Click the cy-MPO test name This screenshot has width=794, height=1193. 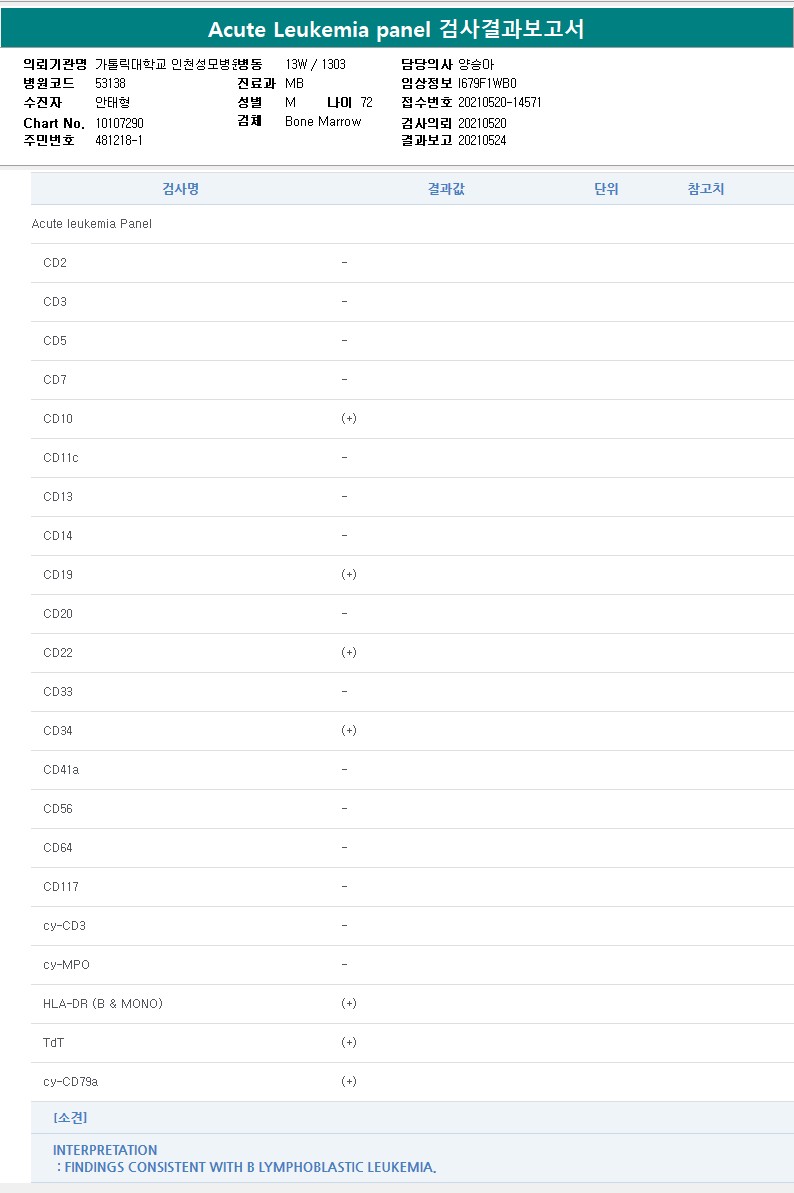pos(66,965)
